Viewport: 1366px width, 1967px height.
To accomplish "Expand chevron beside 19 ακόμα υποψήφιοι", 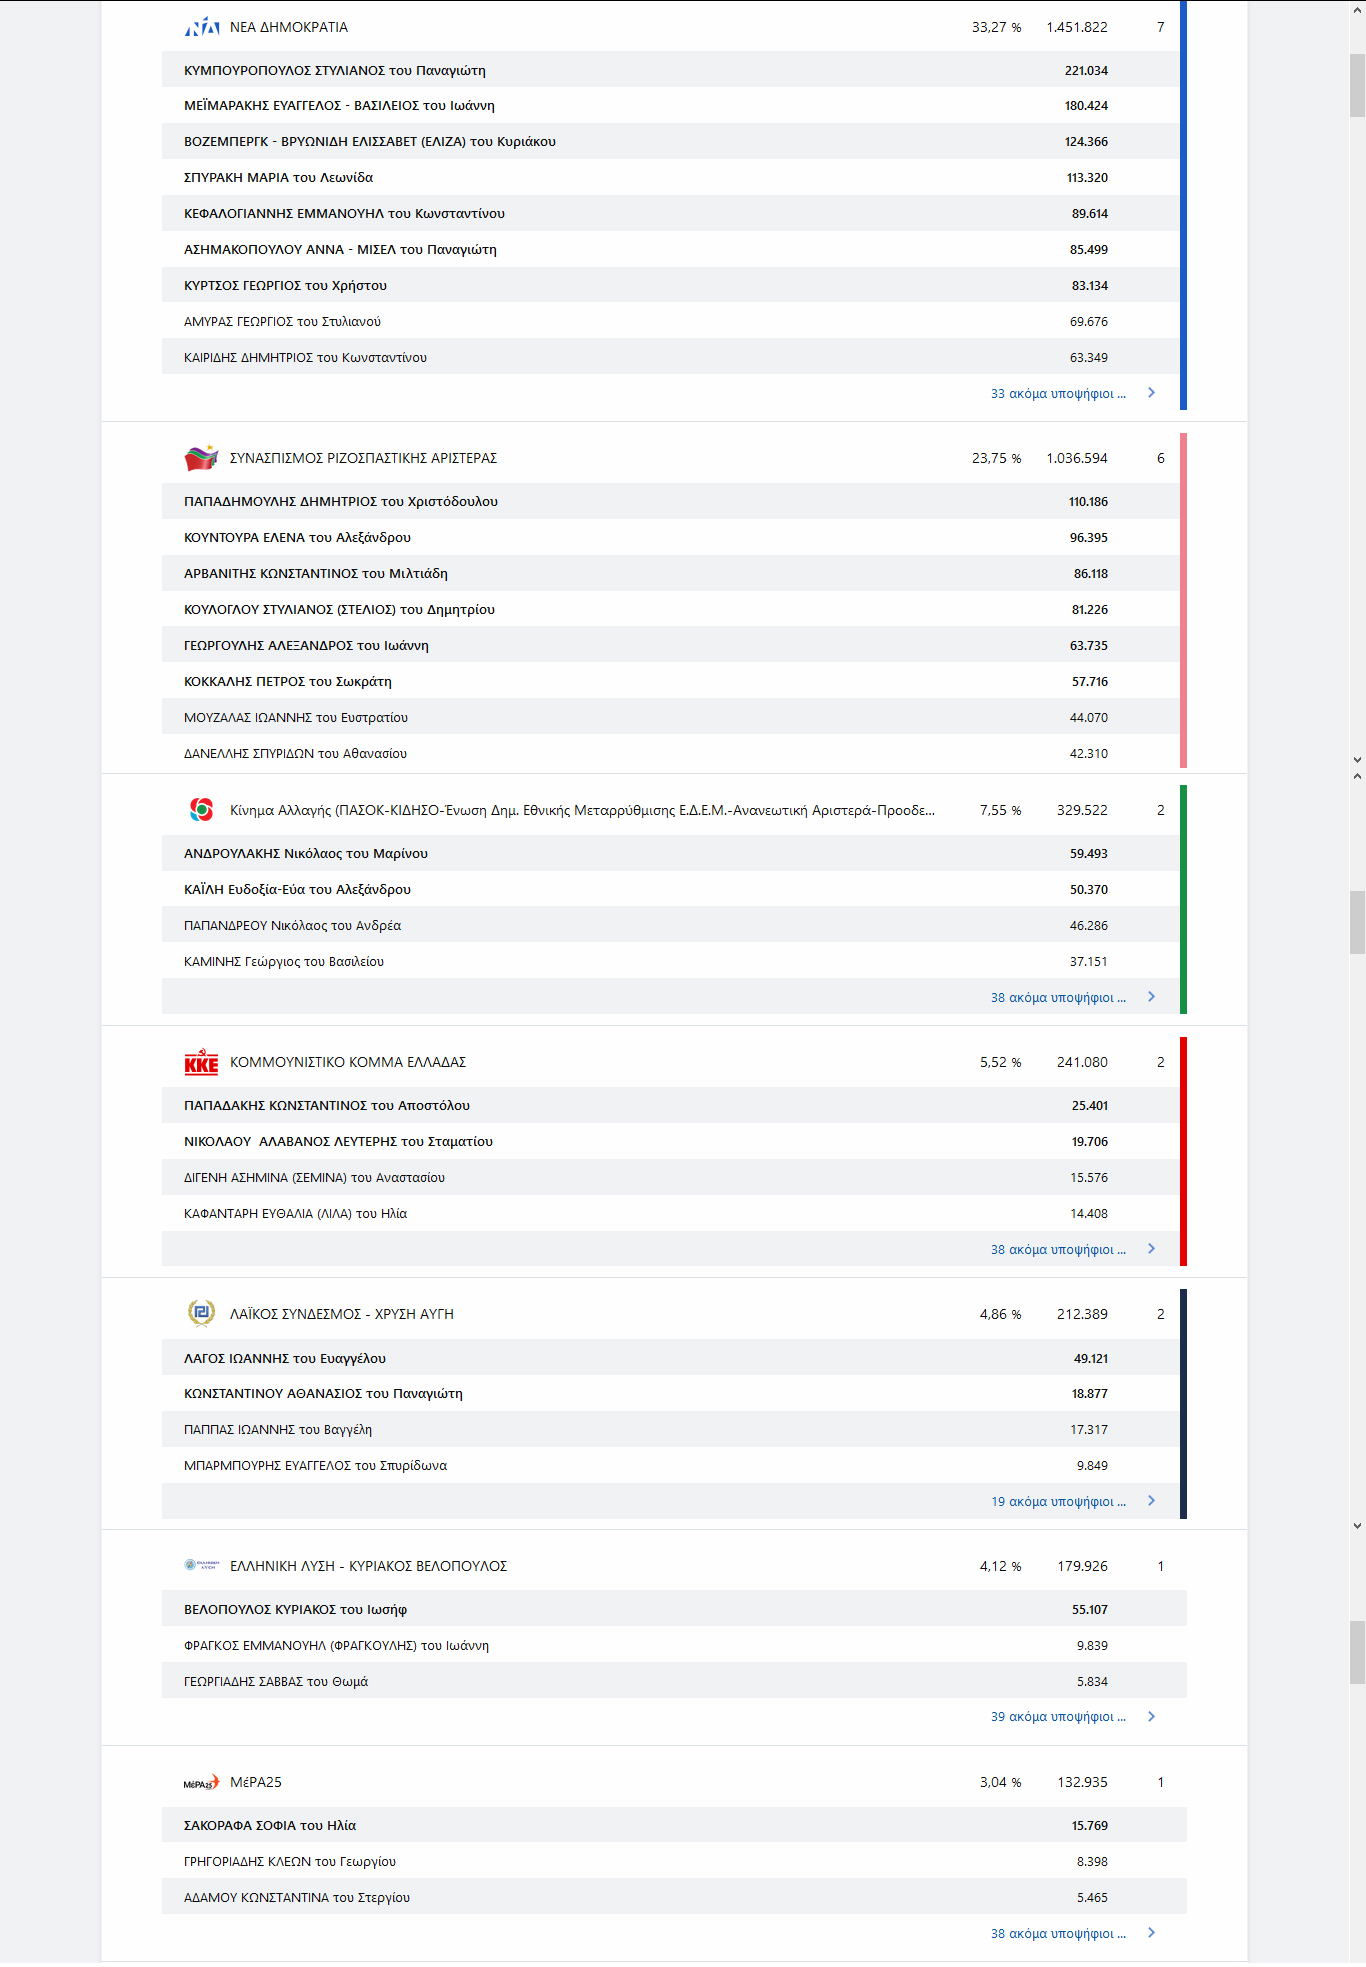I will tap(1152, 1501).
